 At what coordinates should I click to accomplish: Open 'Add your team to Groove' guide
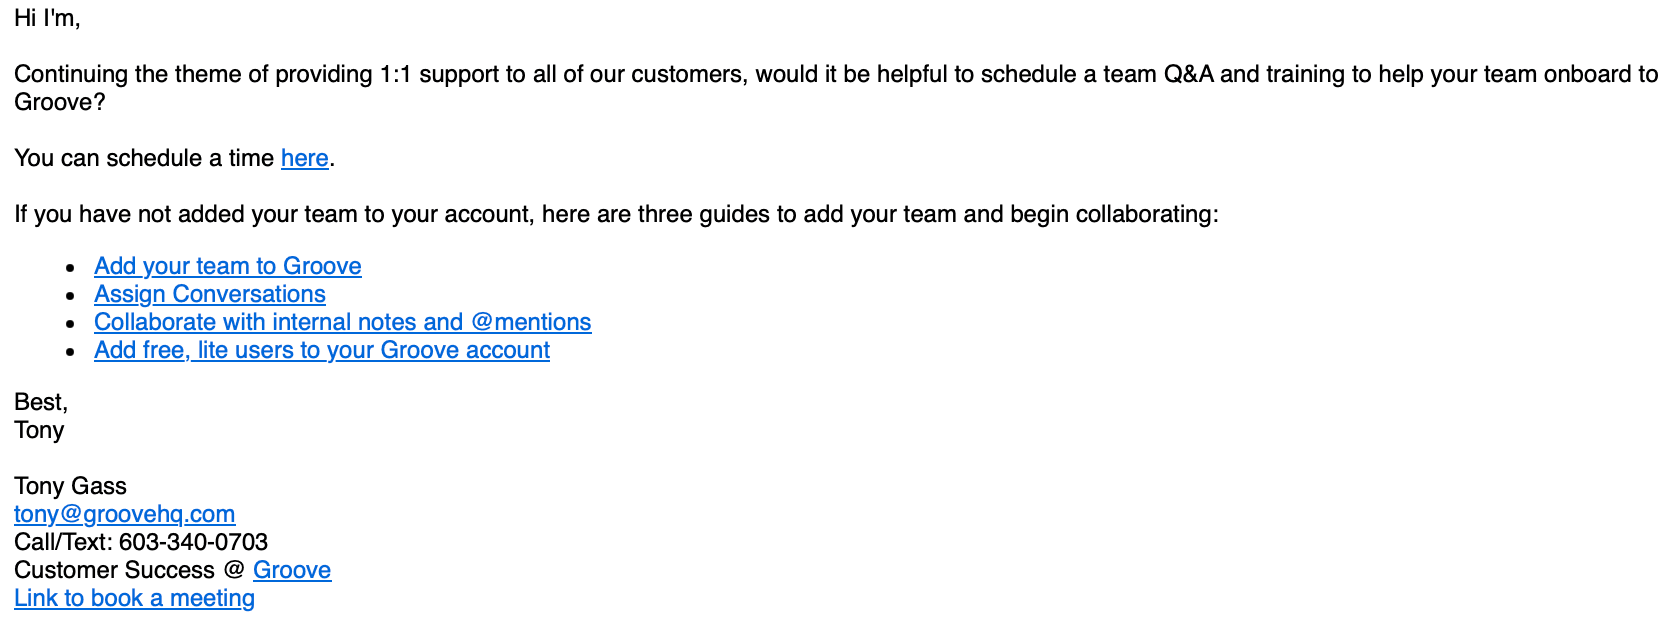coord(227,266)
